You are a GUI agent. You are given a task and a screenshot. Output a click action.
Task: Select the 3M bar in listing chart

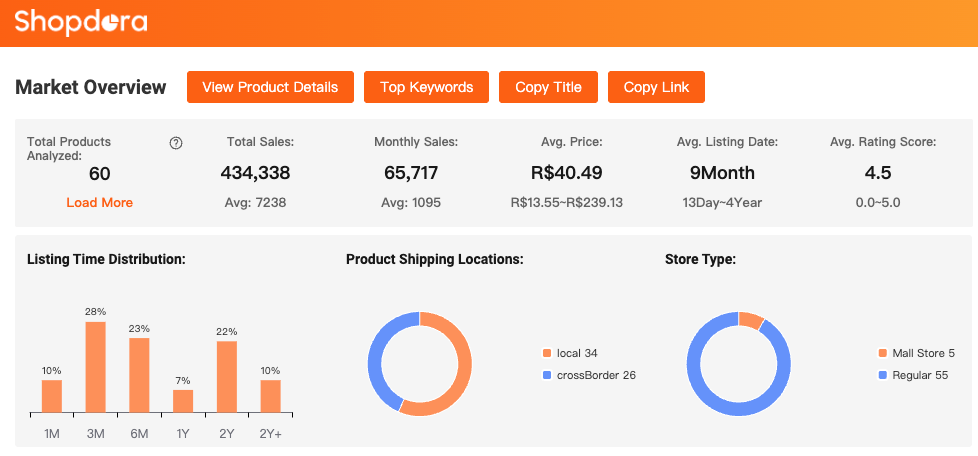(x=95, y=367)
